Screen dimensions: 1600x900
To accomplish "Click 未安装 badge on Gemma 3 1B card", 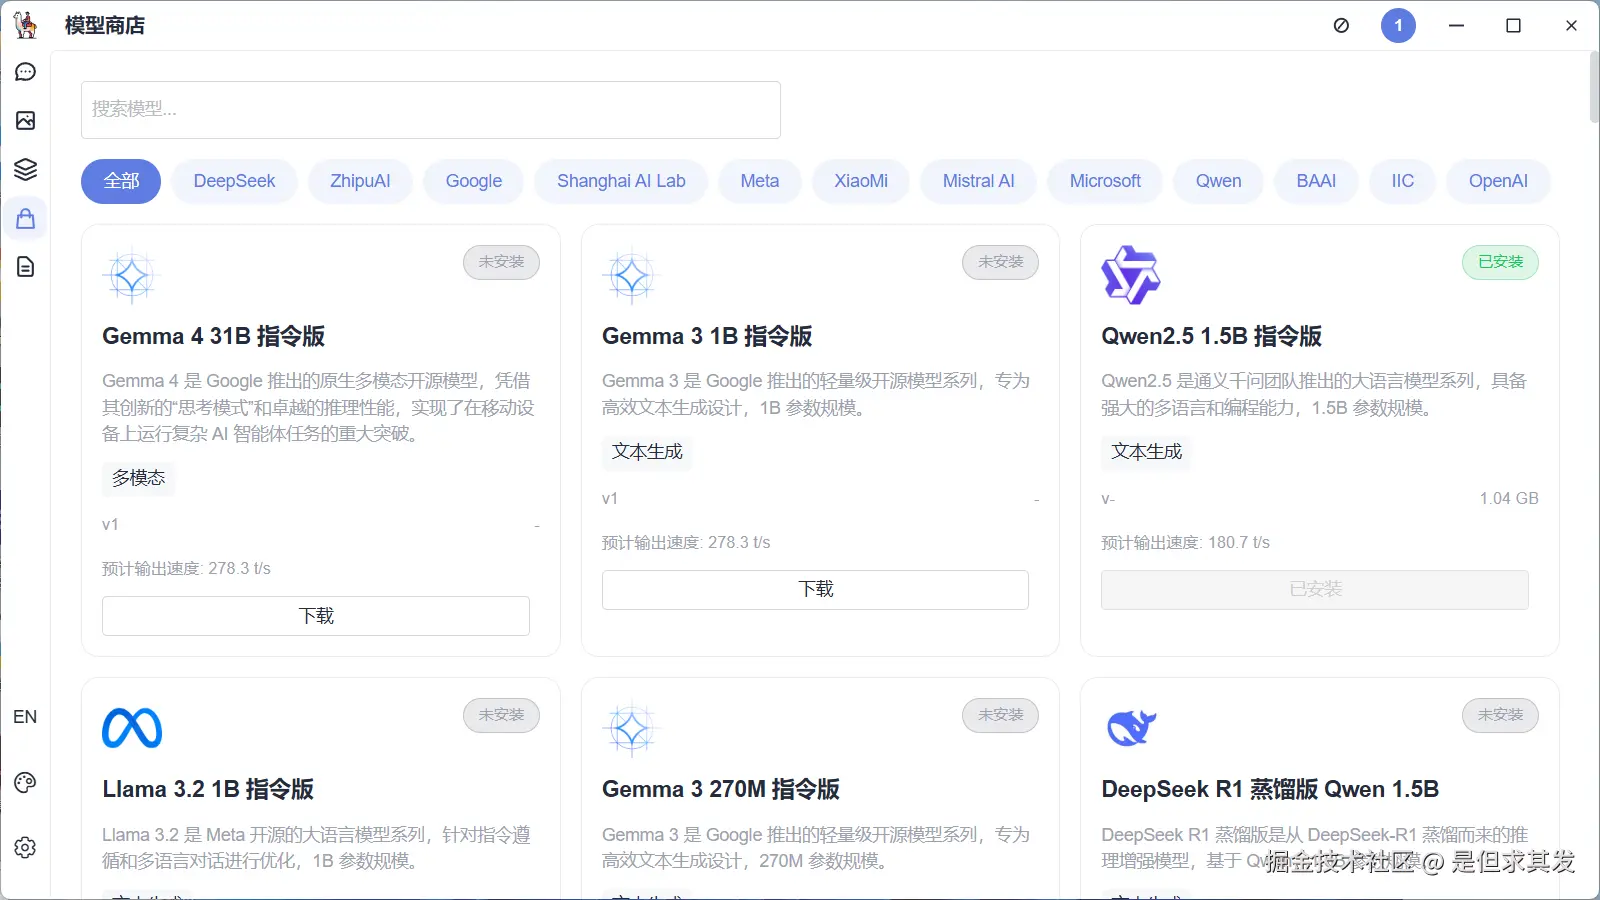I will (x=1001, y=262).
